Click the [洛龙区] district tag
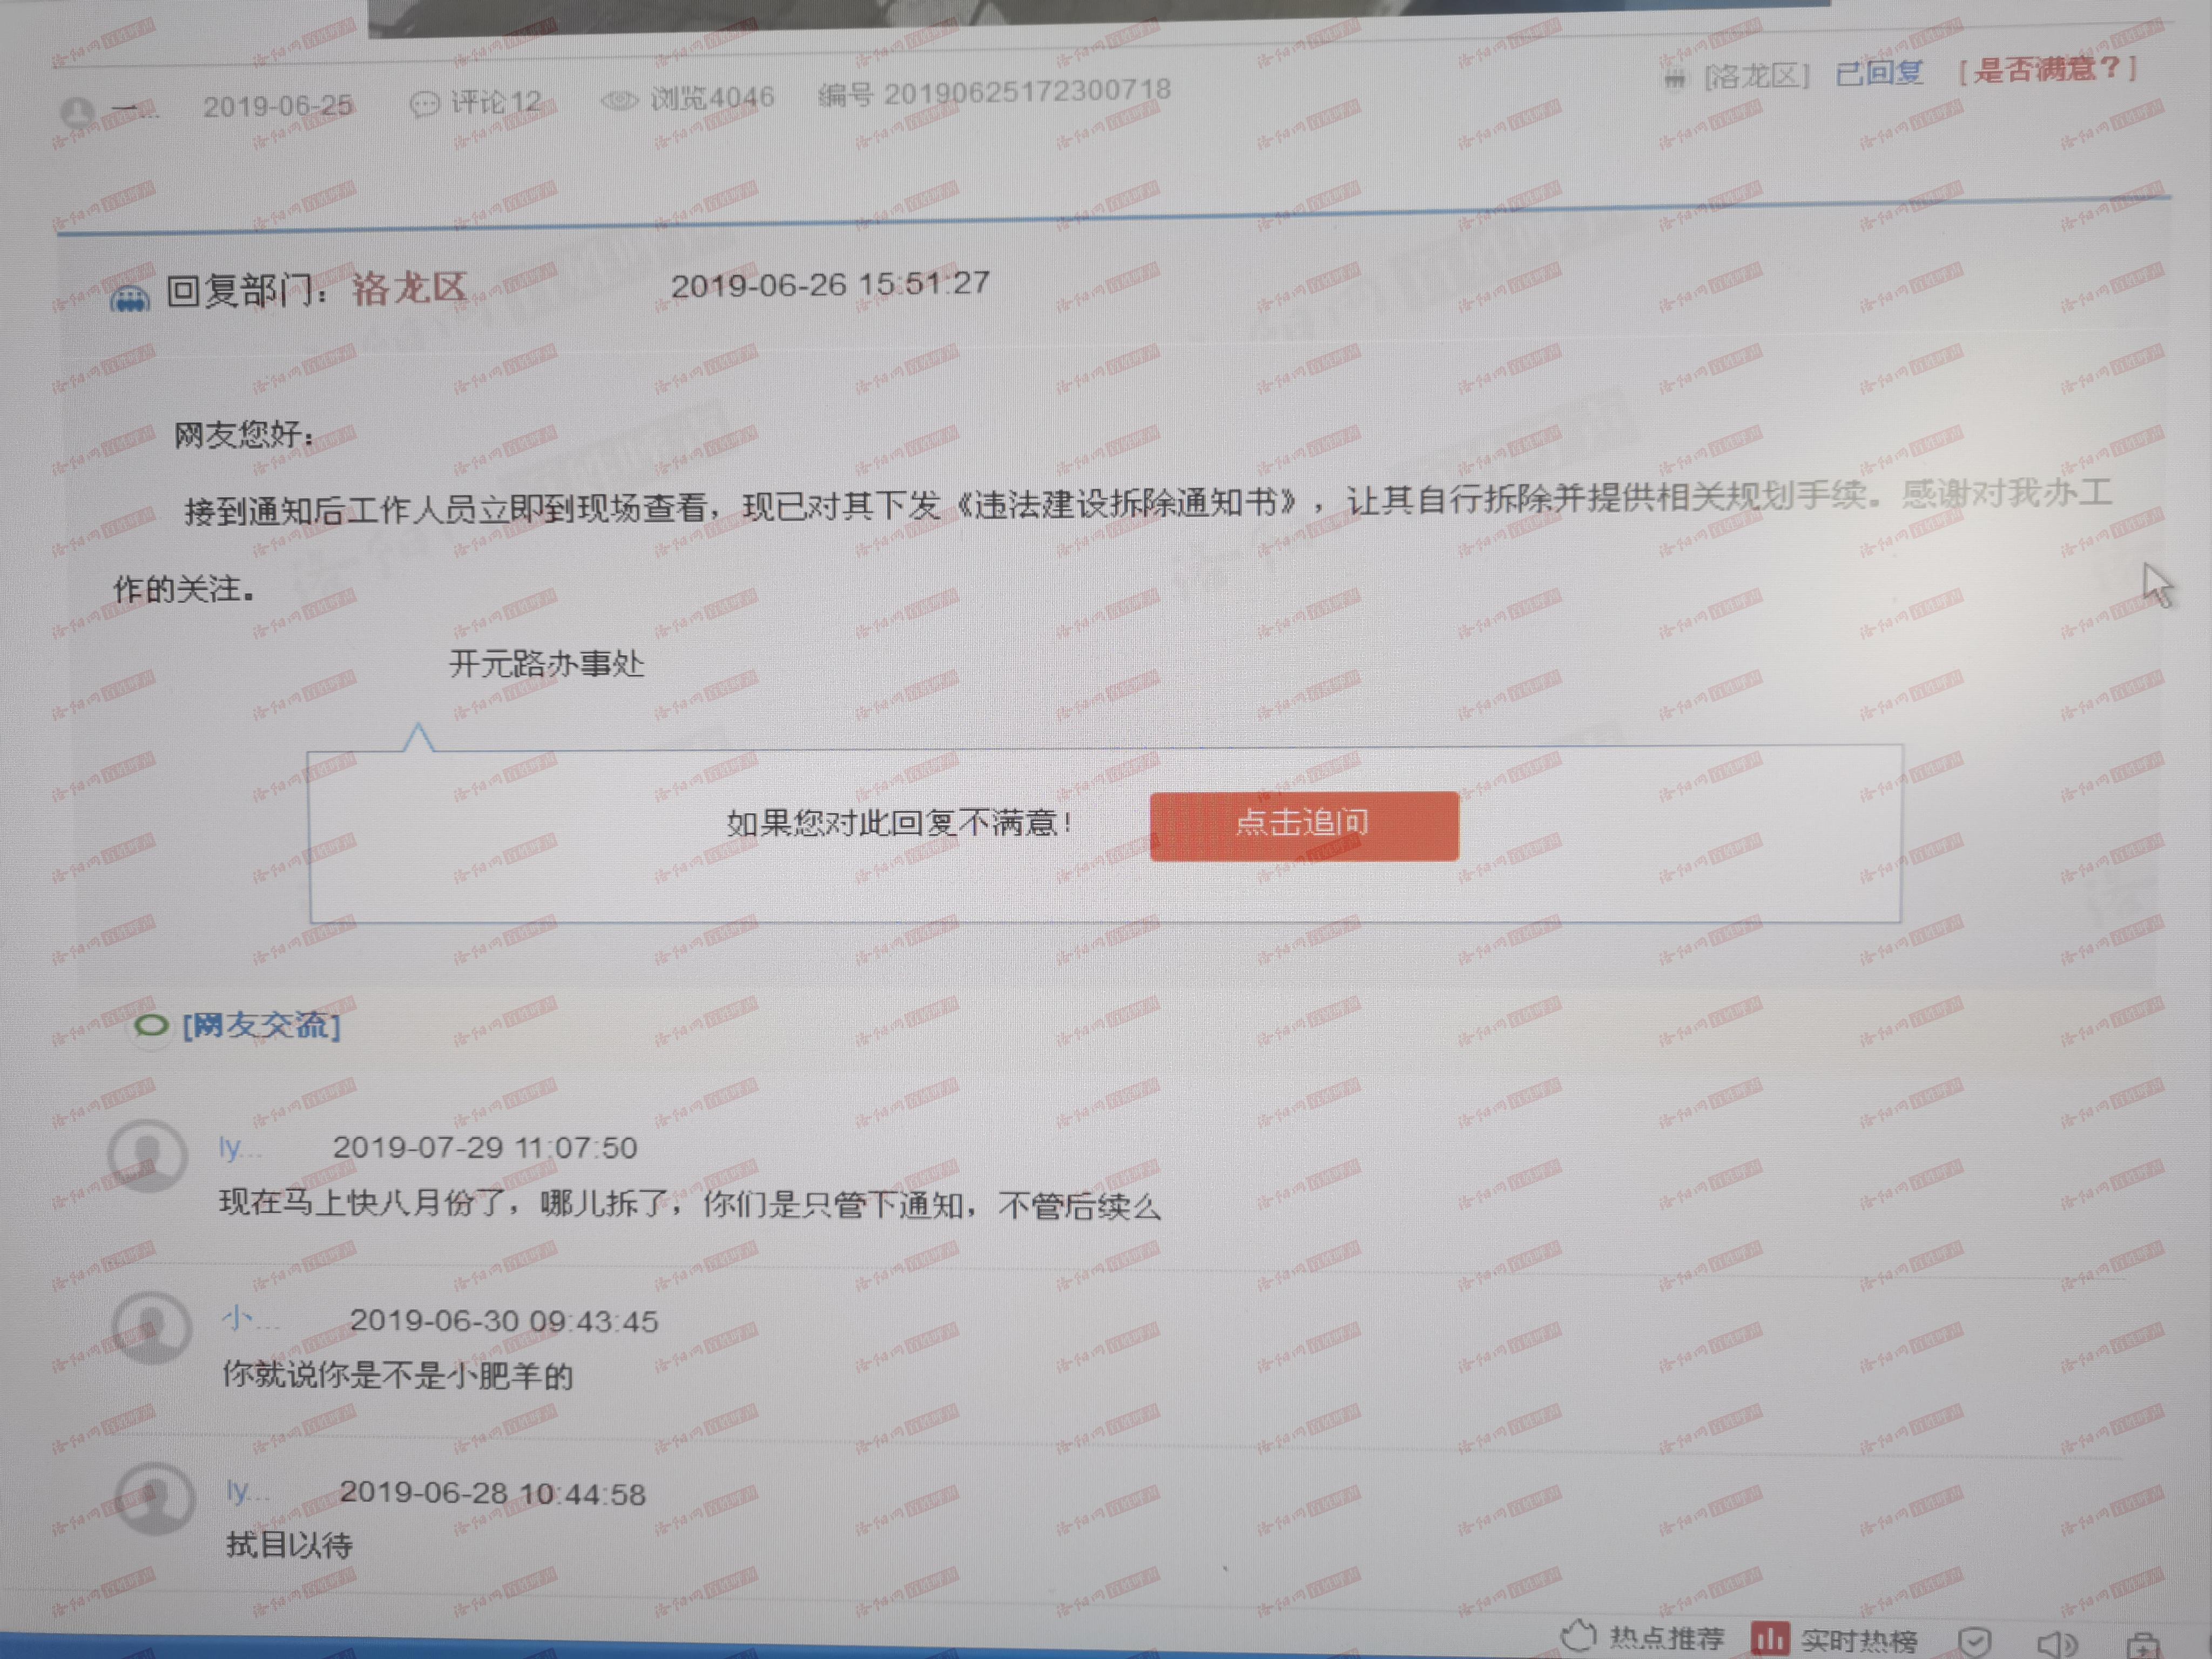This screenshot has height=1659, width=2212. click(1756, 76)
